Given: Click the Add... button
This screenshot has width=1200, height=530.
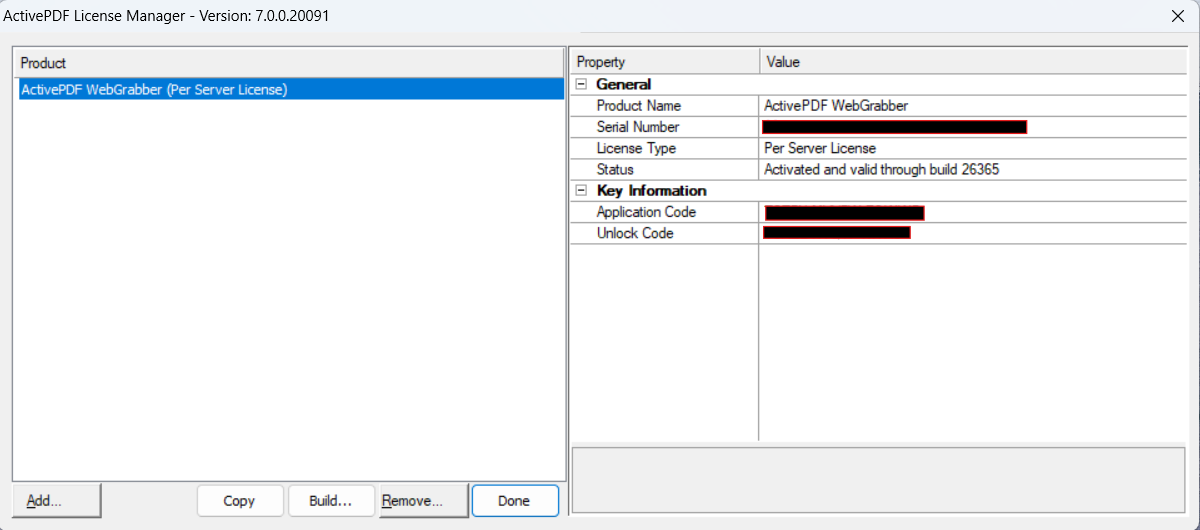Looking at the screenshot, I should (x=57, y=501).
